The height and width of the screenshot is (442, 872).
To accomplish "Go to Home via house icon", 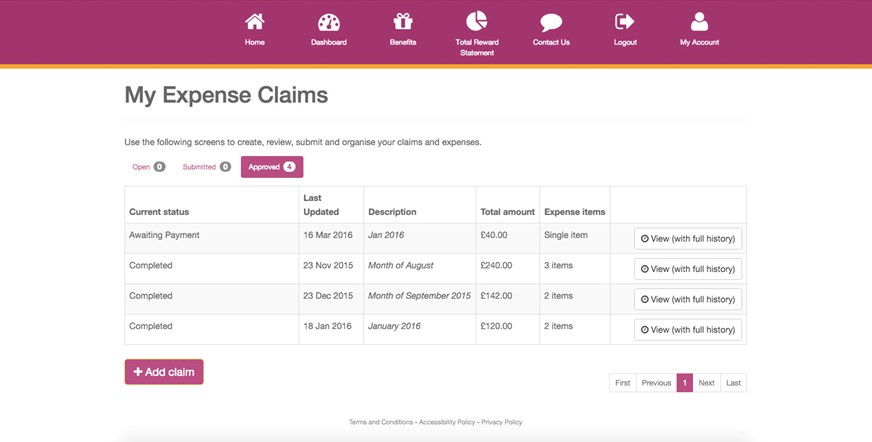I will 255,22.
